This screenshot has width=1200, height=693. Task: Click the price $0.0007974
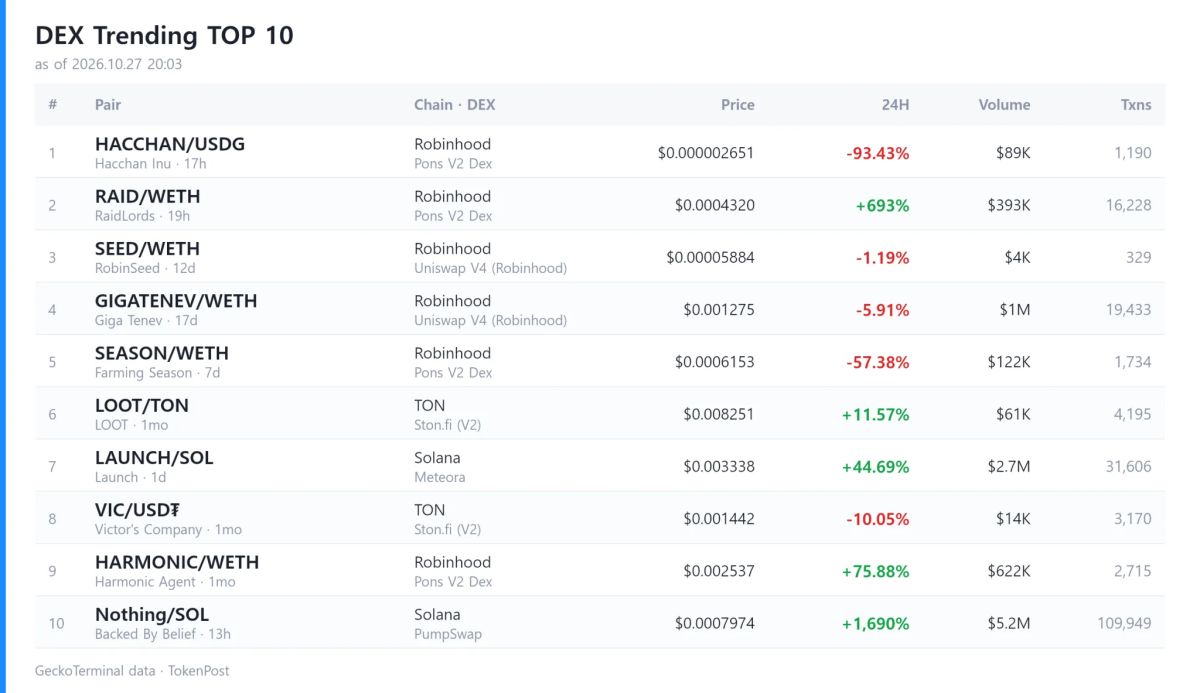(x=715, y=623)
